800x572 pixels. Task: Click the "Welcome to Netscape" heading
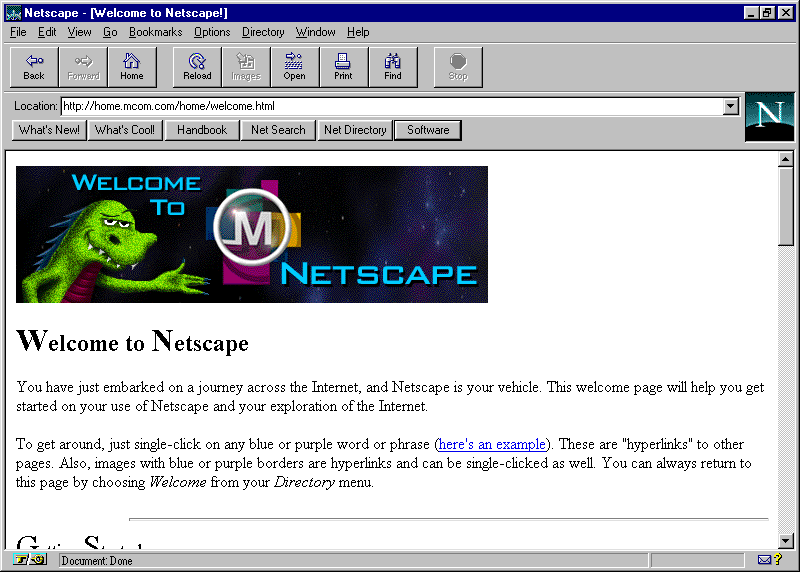click(133, 341)
